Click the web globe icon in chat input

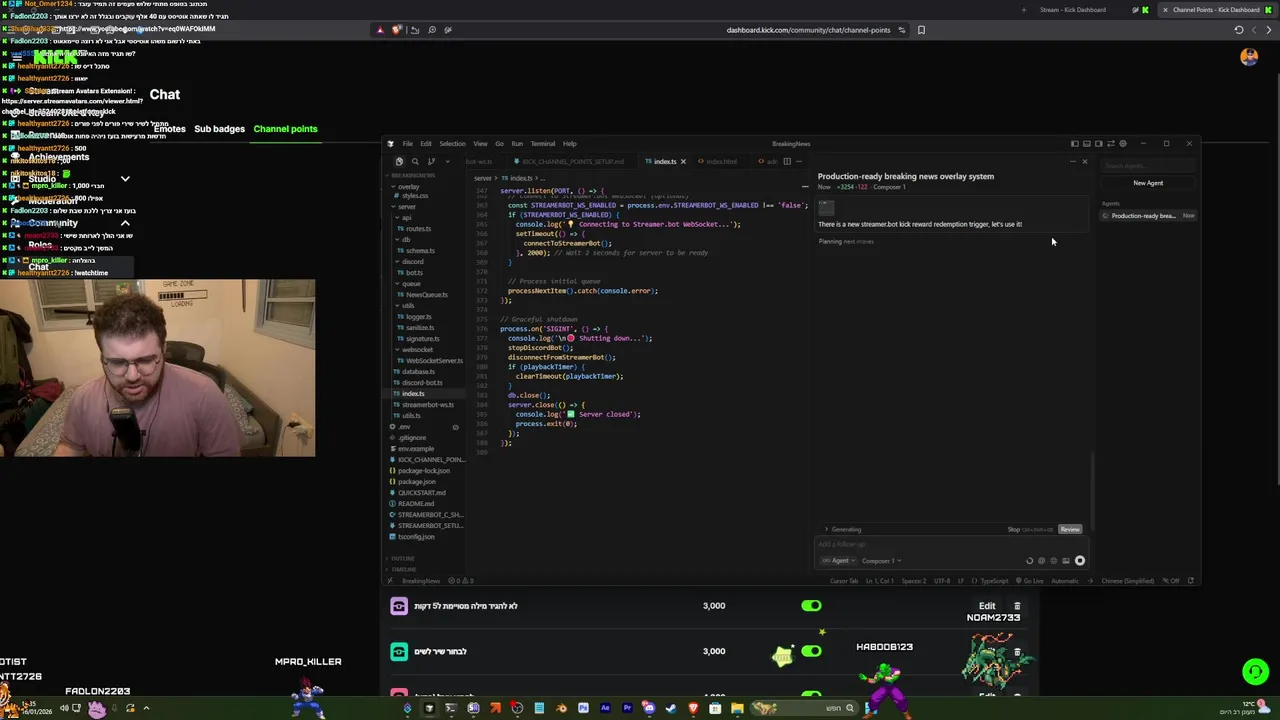tap(1053, 561)
